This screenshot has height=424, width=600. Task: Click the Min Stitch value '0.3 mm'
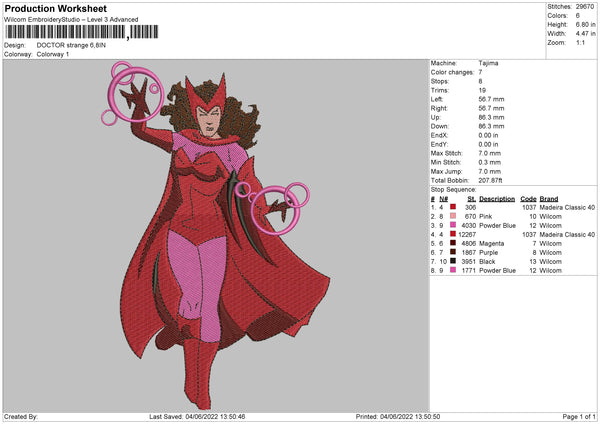coord(489,162)
